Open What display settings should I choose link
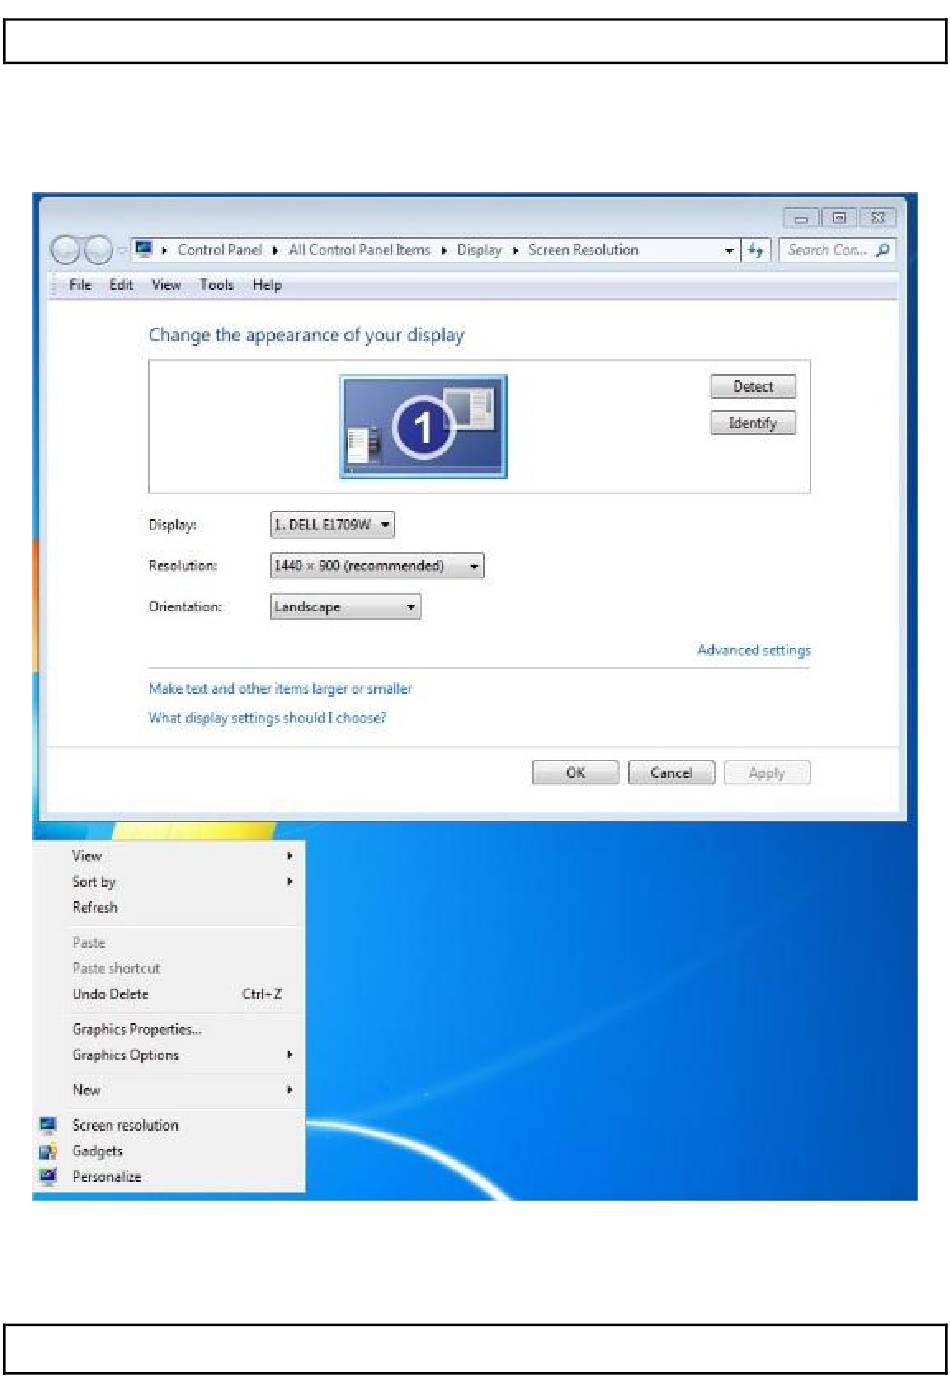 (267, 718)
